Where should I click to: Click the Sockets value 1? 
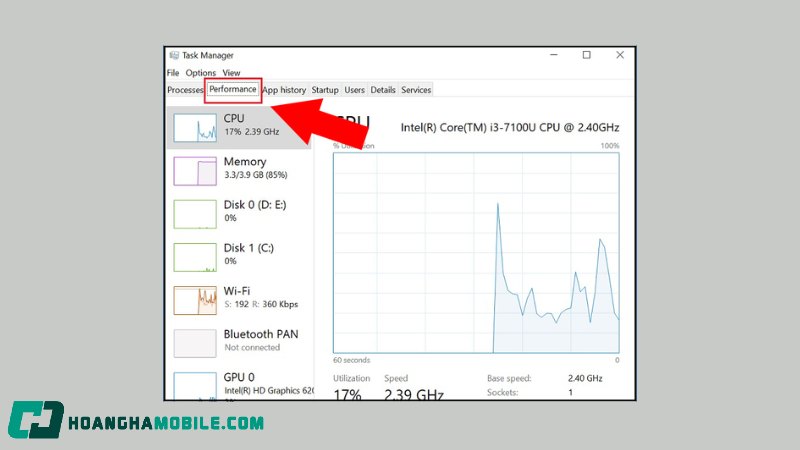click(570, 392)
